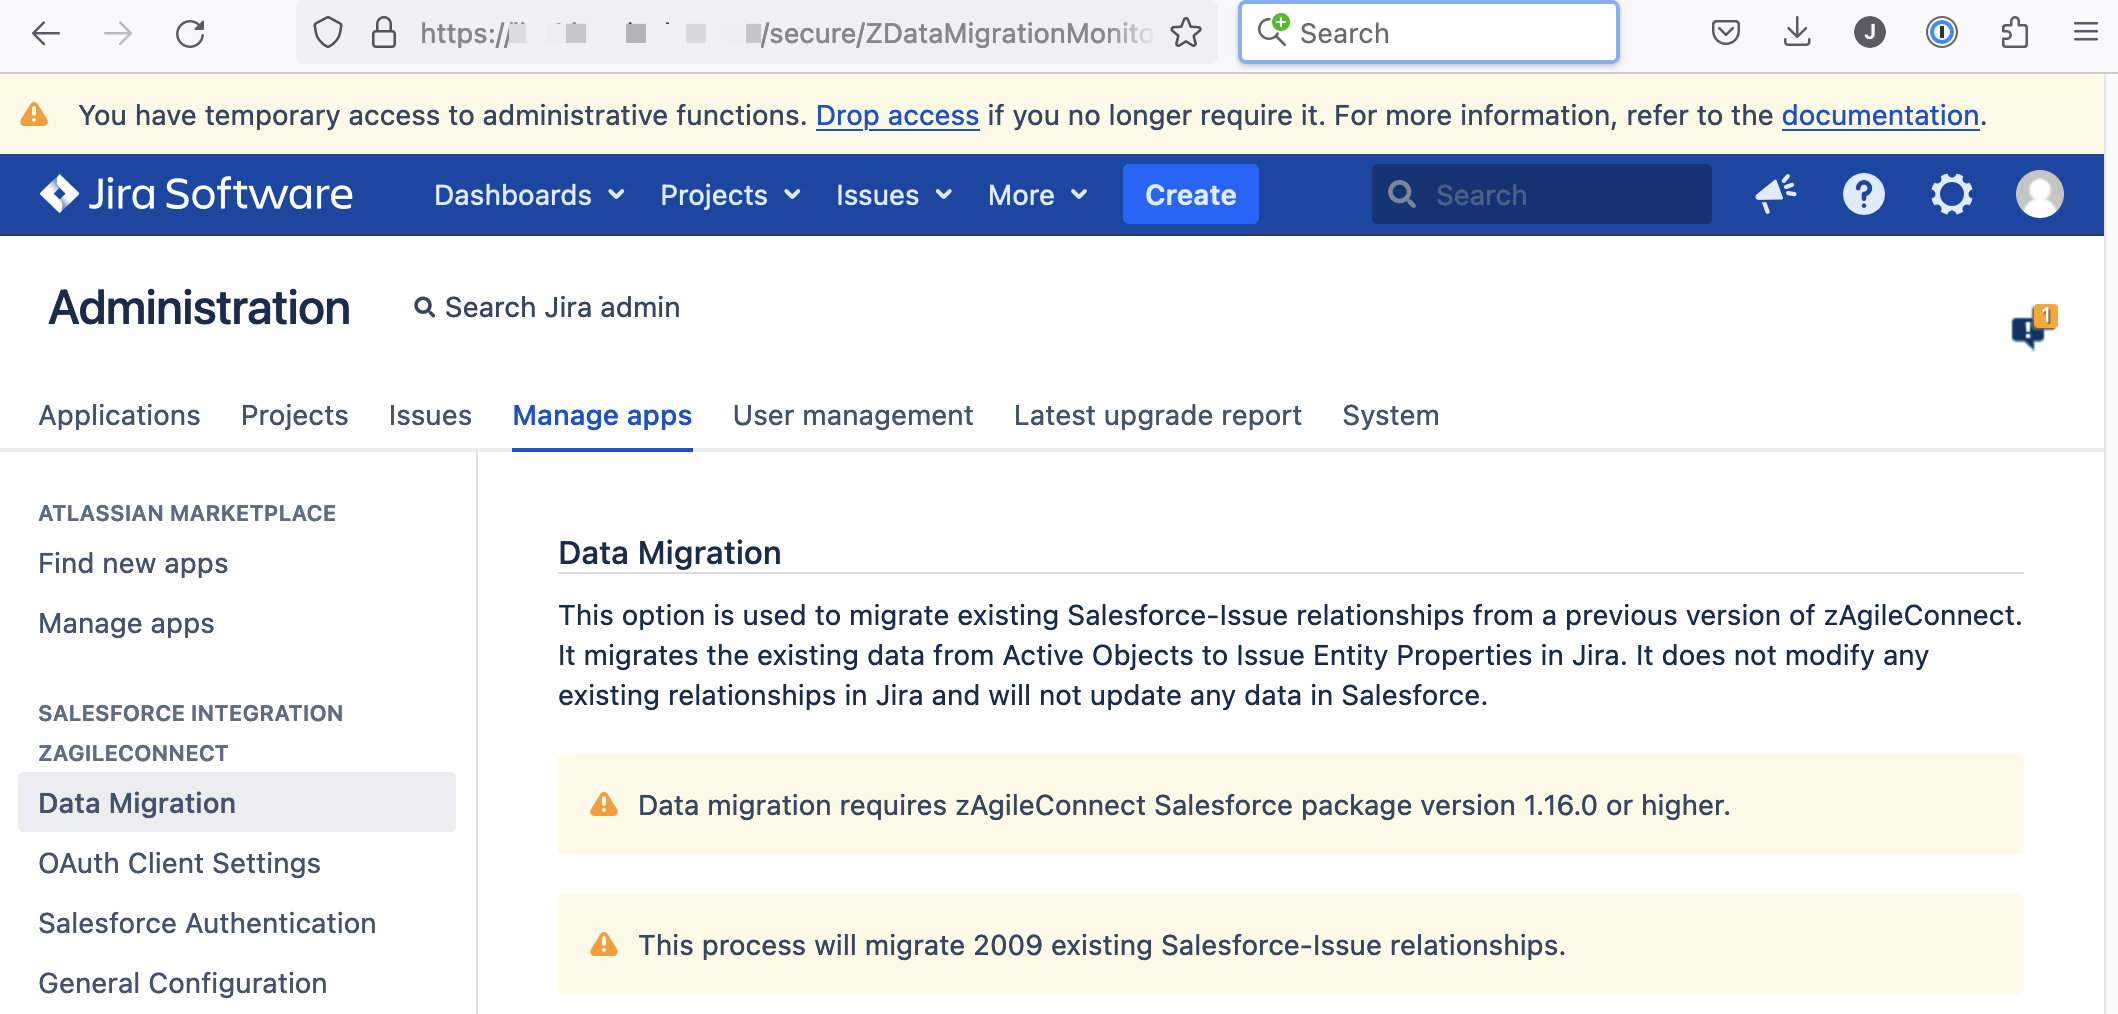
Task: Open the browser downloads icon
Action: click(1797, 33)
